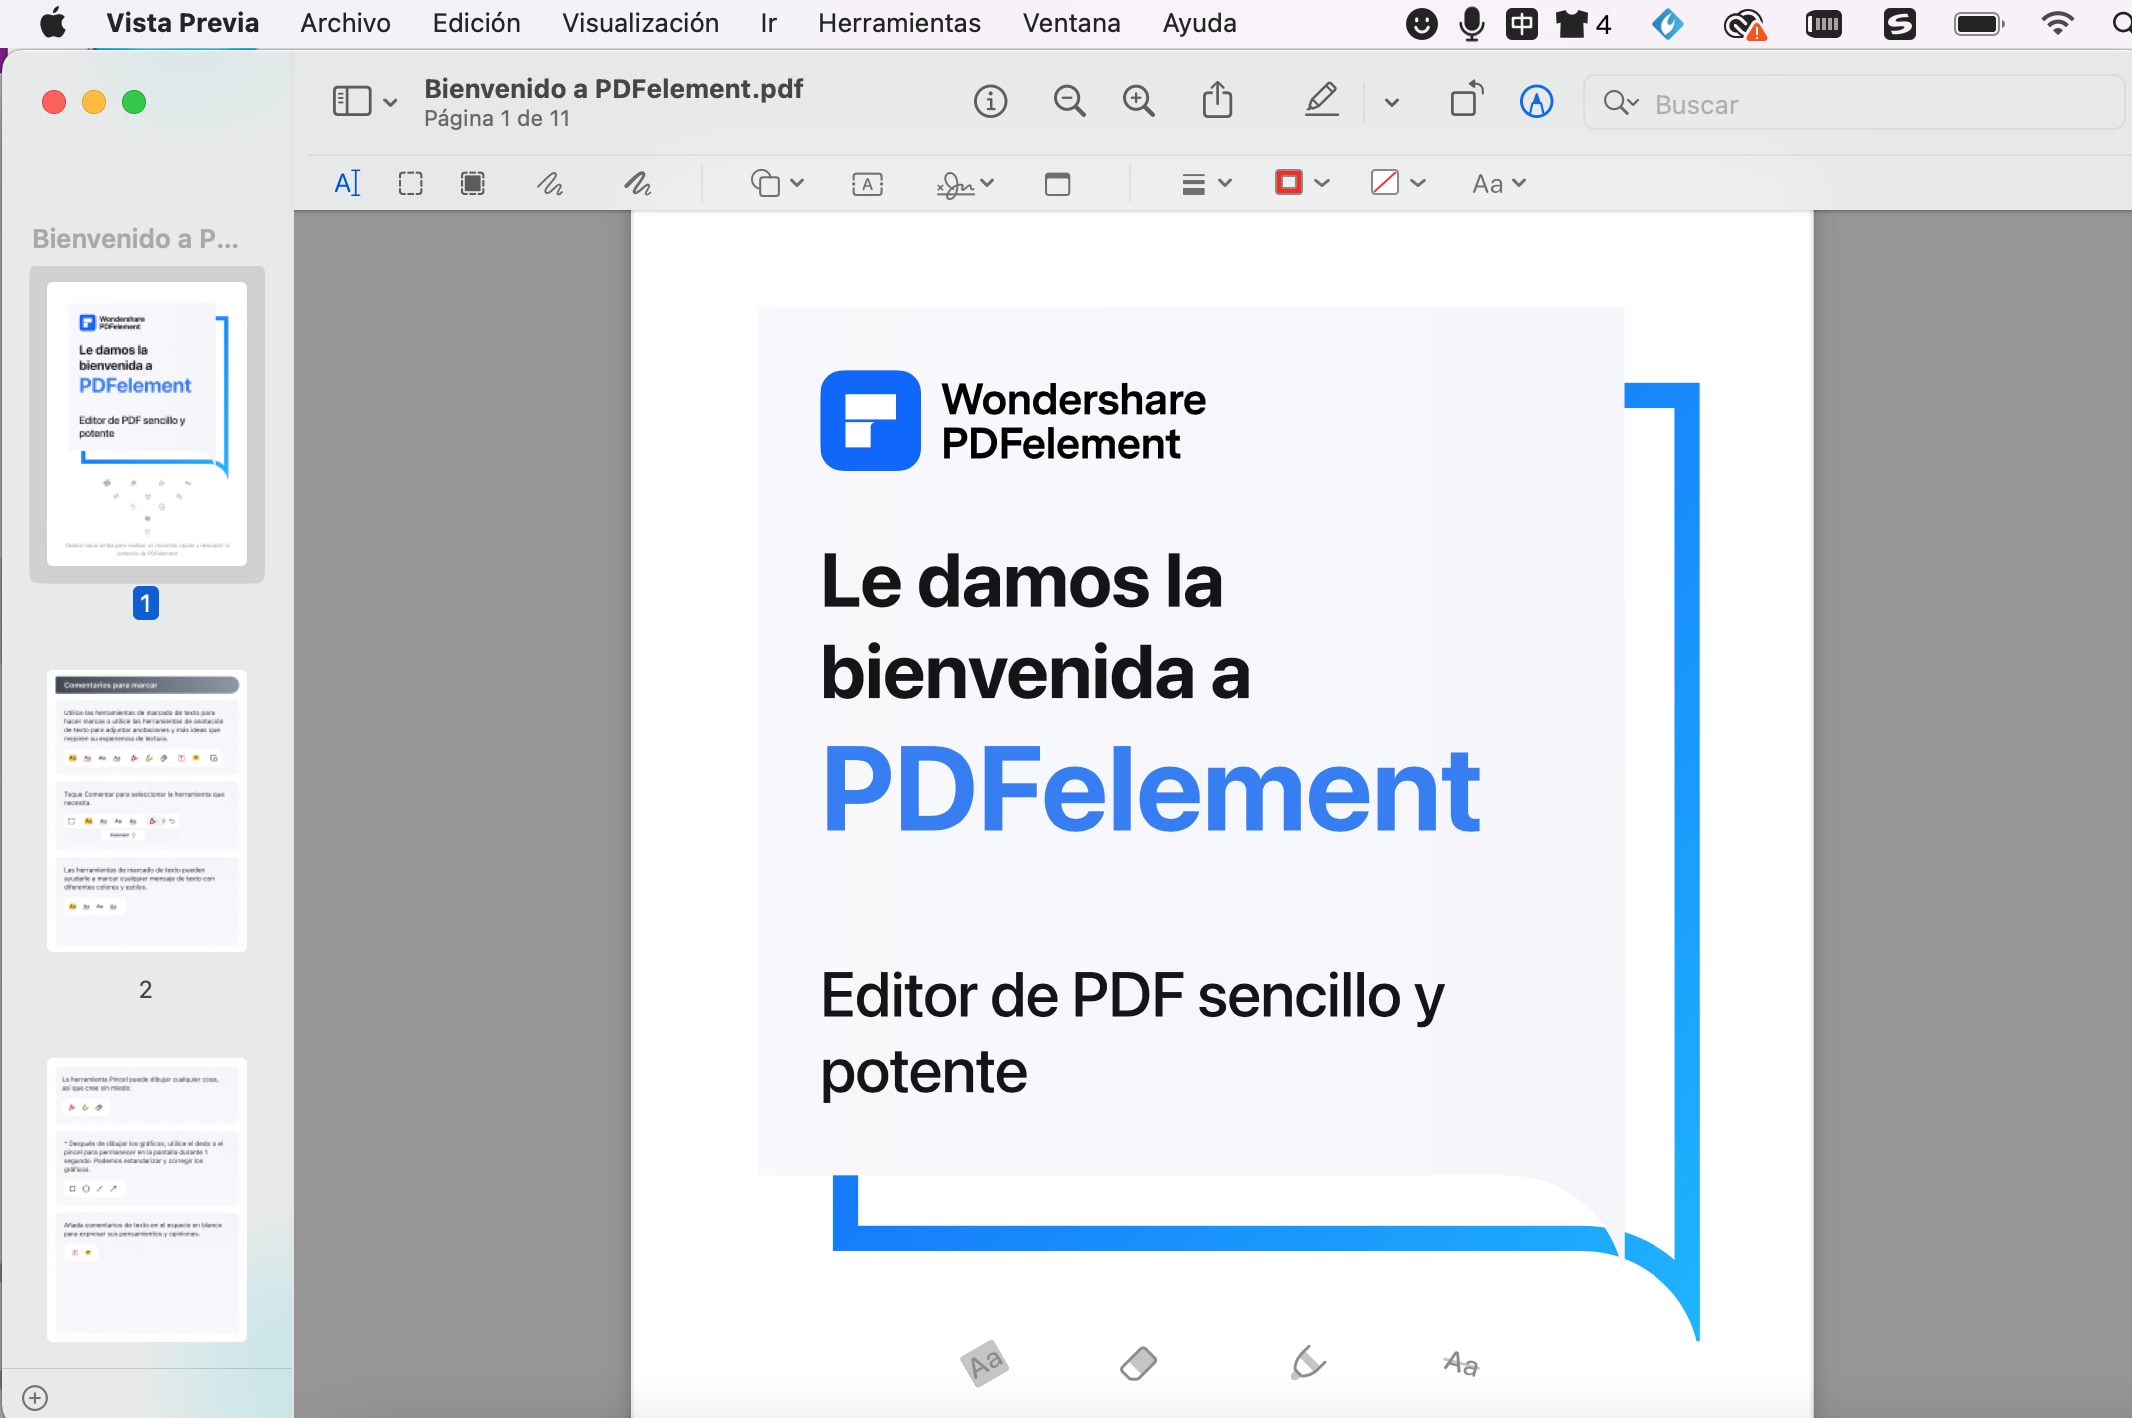Click the battery status icon
The image size is (2132, 1418).
(x=1979, y=23)
